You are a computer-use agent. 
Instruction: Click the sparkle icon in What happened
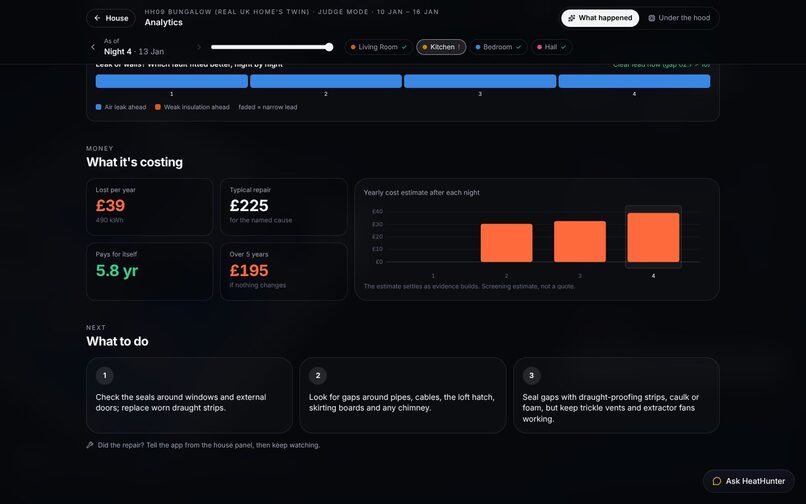[x=572, y=18]
